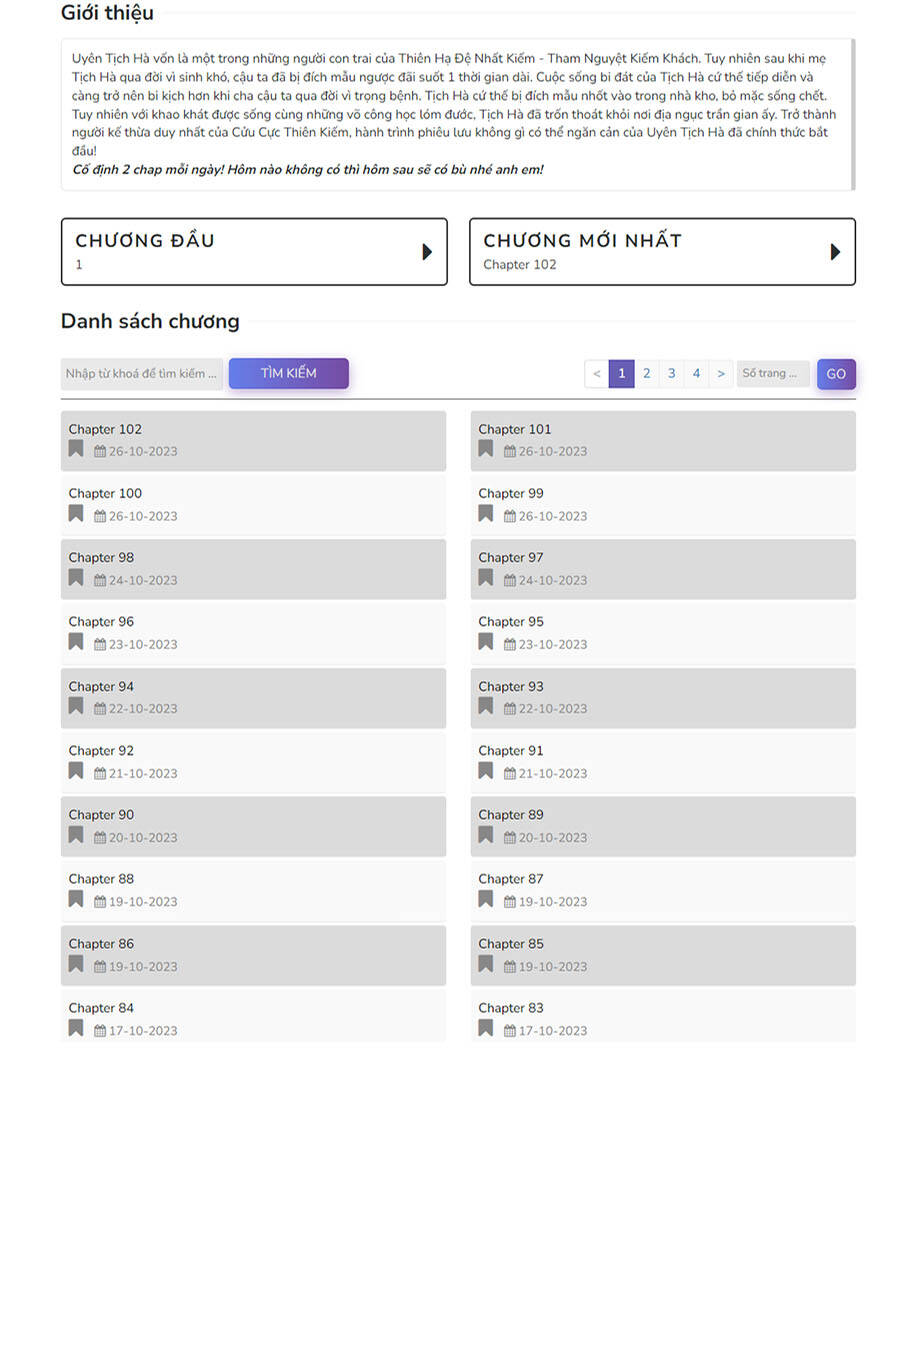Bookmark Chapter 86 via its icon

coord(76,964)
